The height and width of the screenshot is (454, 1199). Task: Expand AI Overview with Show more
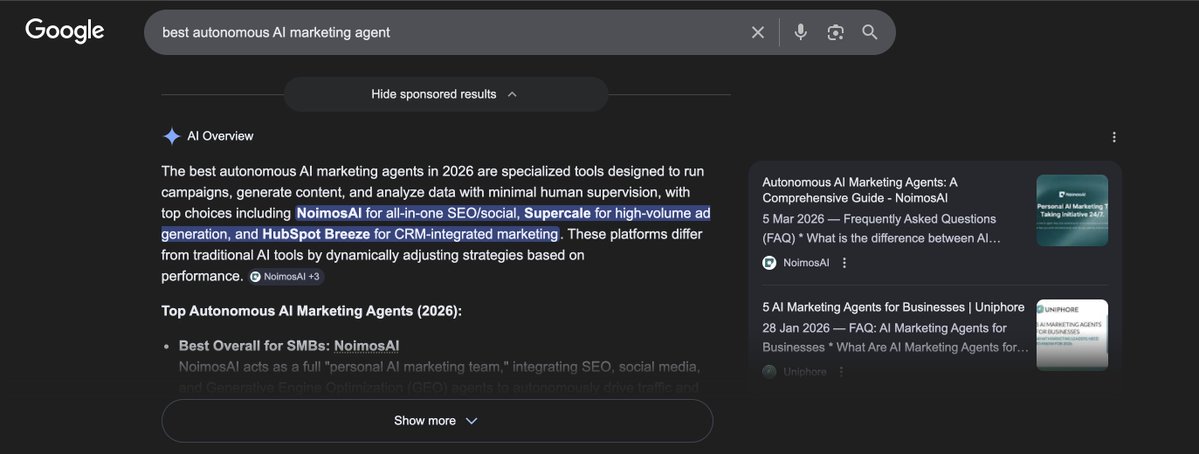coord(436,421)
